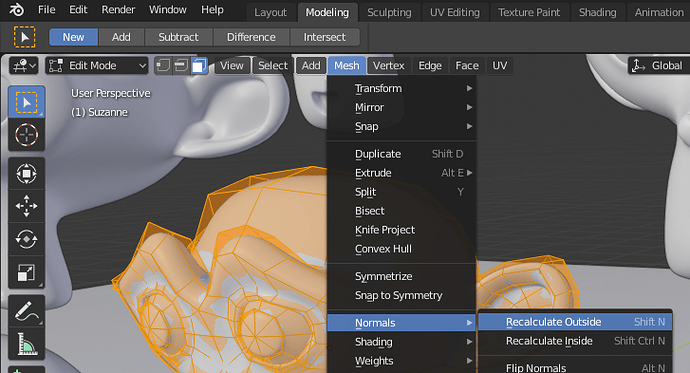Set selection mode to Add
The height and width of the screenshot is (373, 690).
(121, 37)
